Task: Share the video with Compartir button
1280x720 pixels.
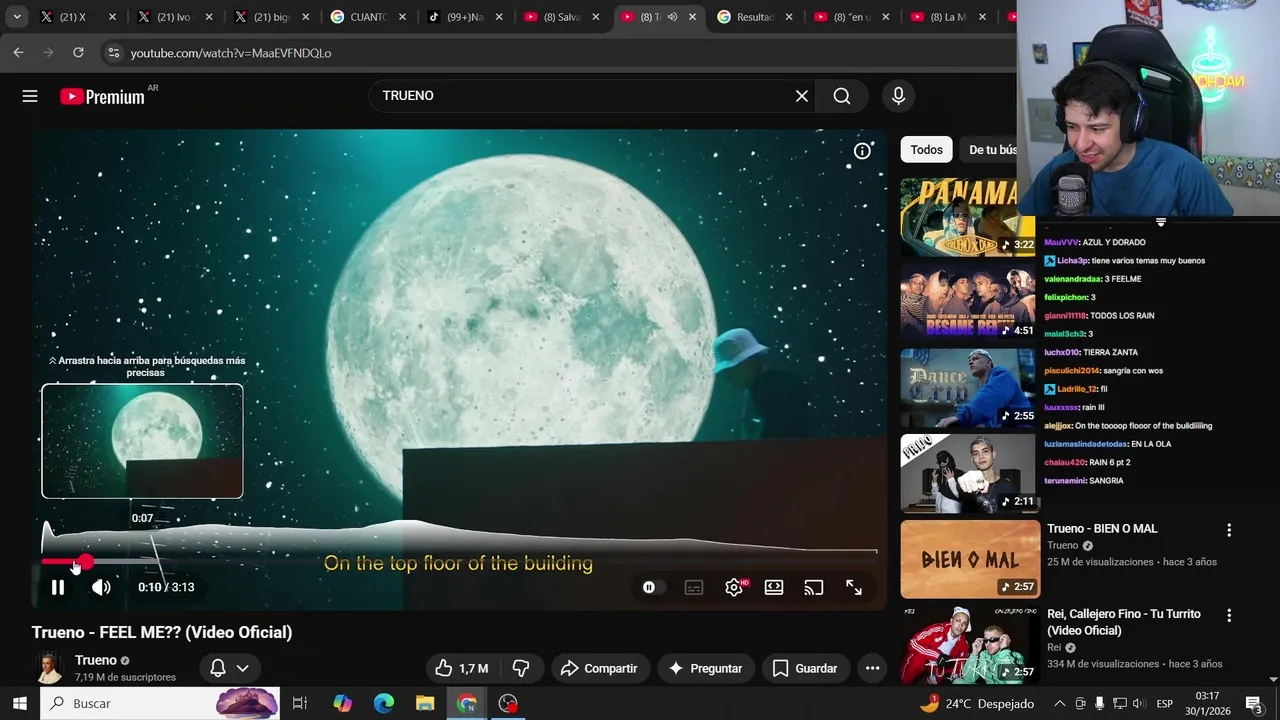Action: click(x=599, y=668)
